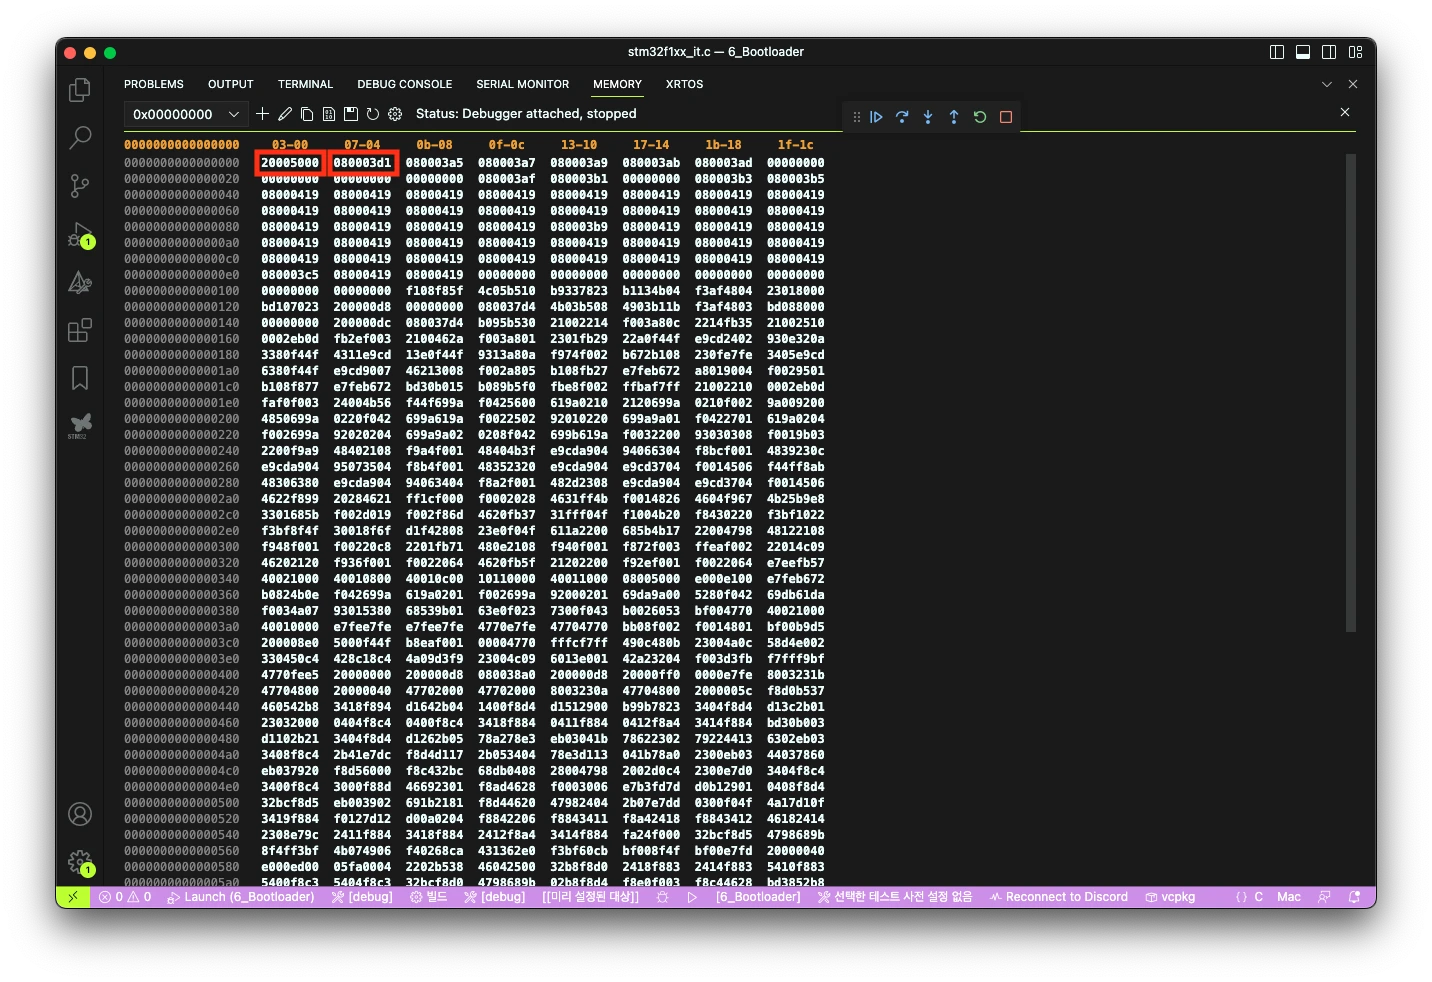
Task: Click the debug Continue button
Action: (876, 117)
